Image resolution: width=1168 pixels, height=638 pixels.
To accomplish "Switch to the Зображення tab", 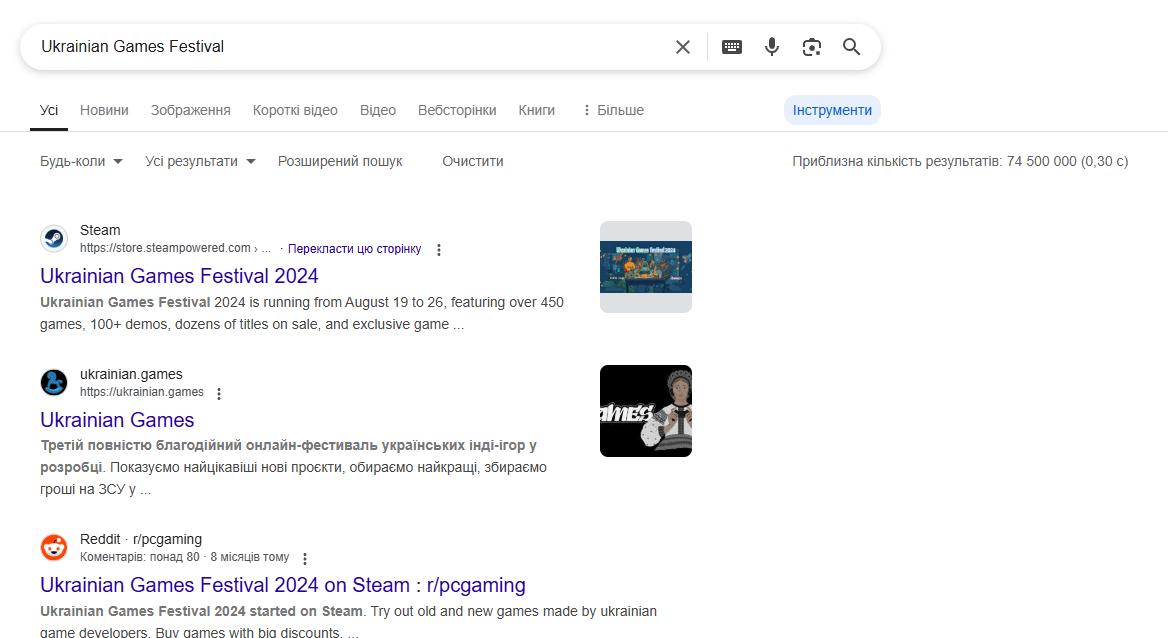I will click(x=191, y=110).
